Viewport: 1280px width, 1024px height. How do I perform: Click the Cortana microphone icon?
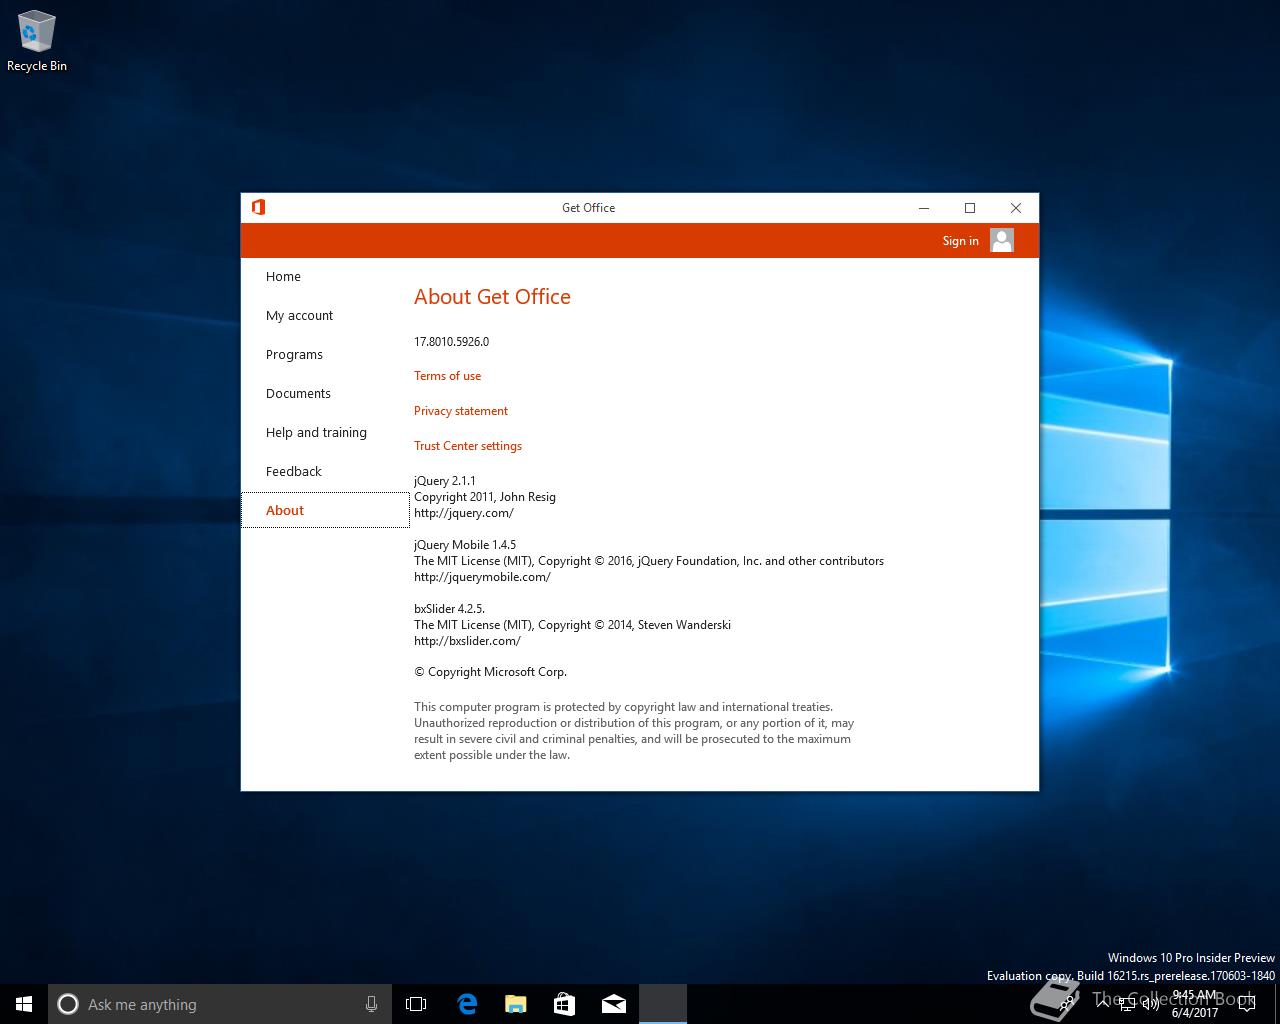[x=371, y=1004]
